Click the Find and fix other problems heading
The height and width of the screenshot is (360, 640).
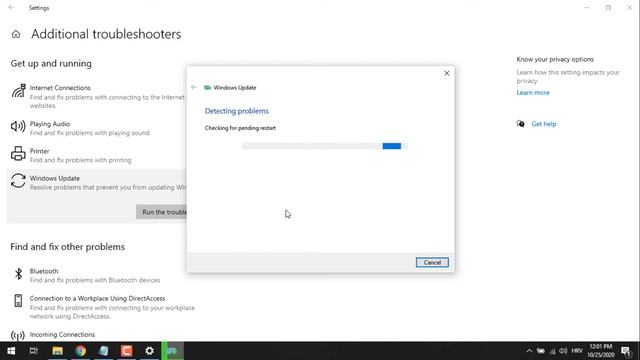(68, 247)
